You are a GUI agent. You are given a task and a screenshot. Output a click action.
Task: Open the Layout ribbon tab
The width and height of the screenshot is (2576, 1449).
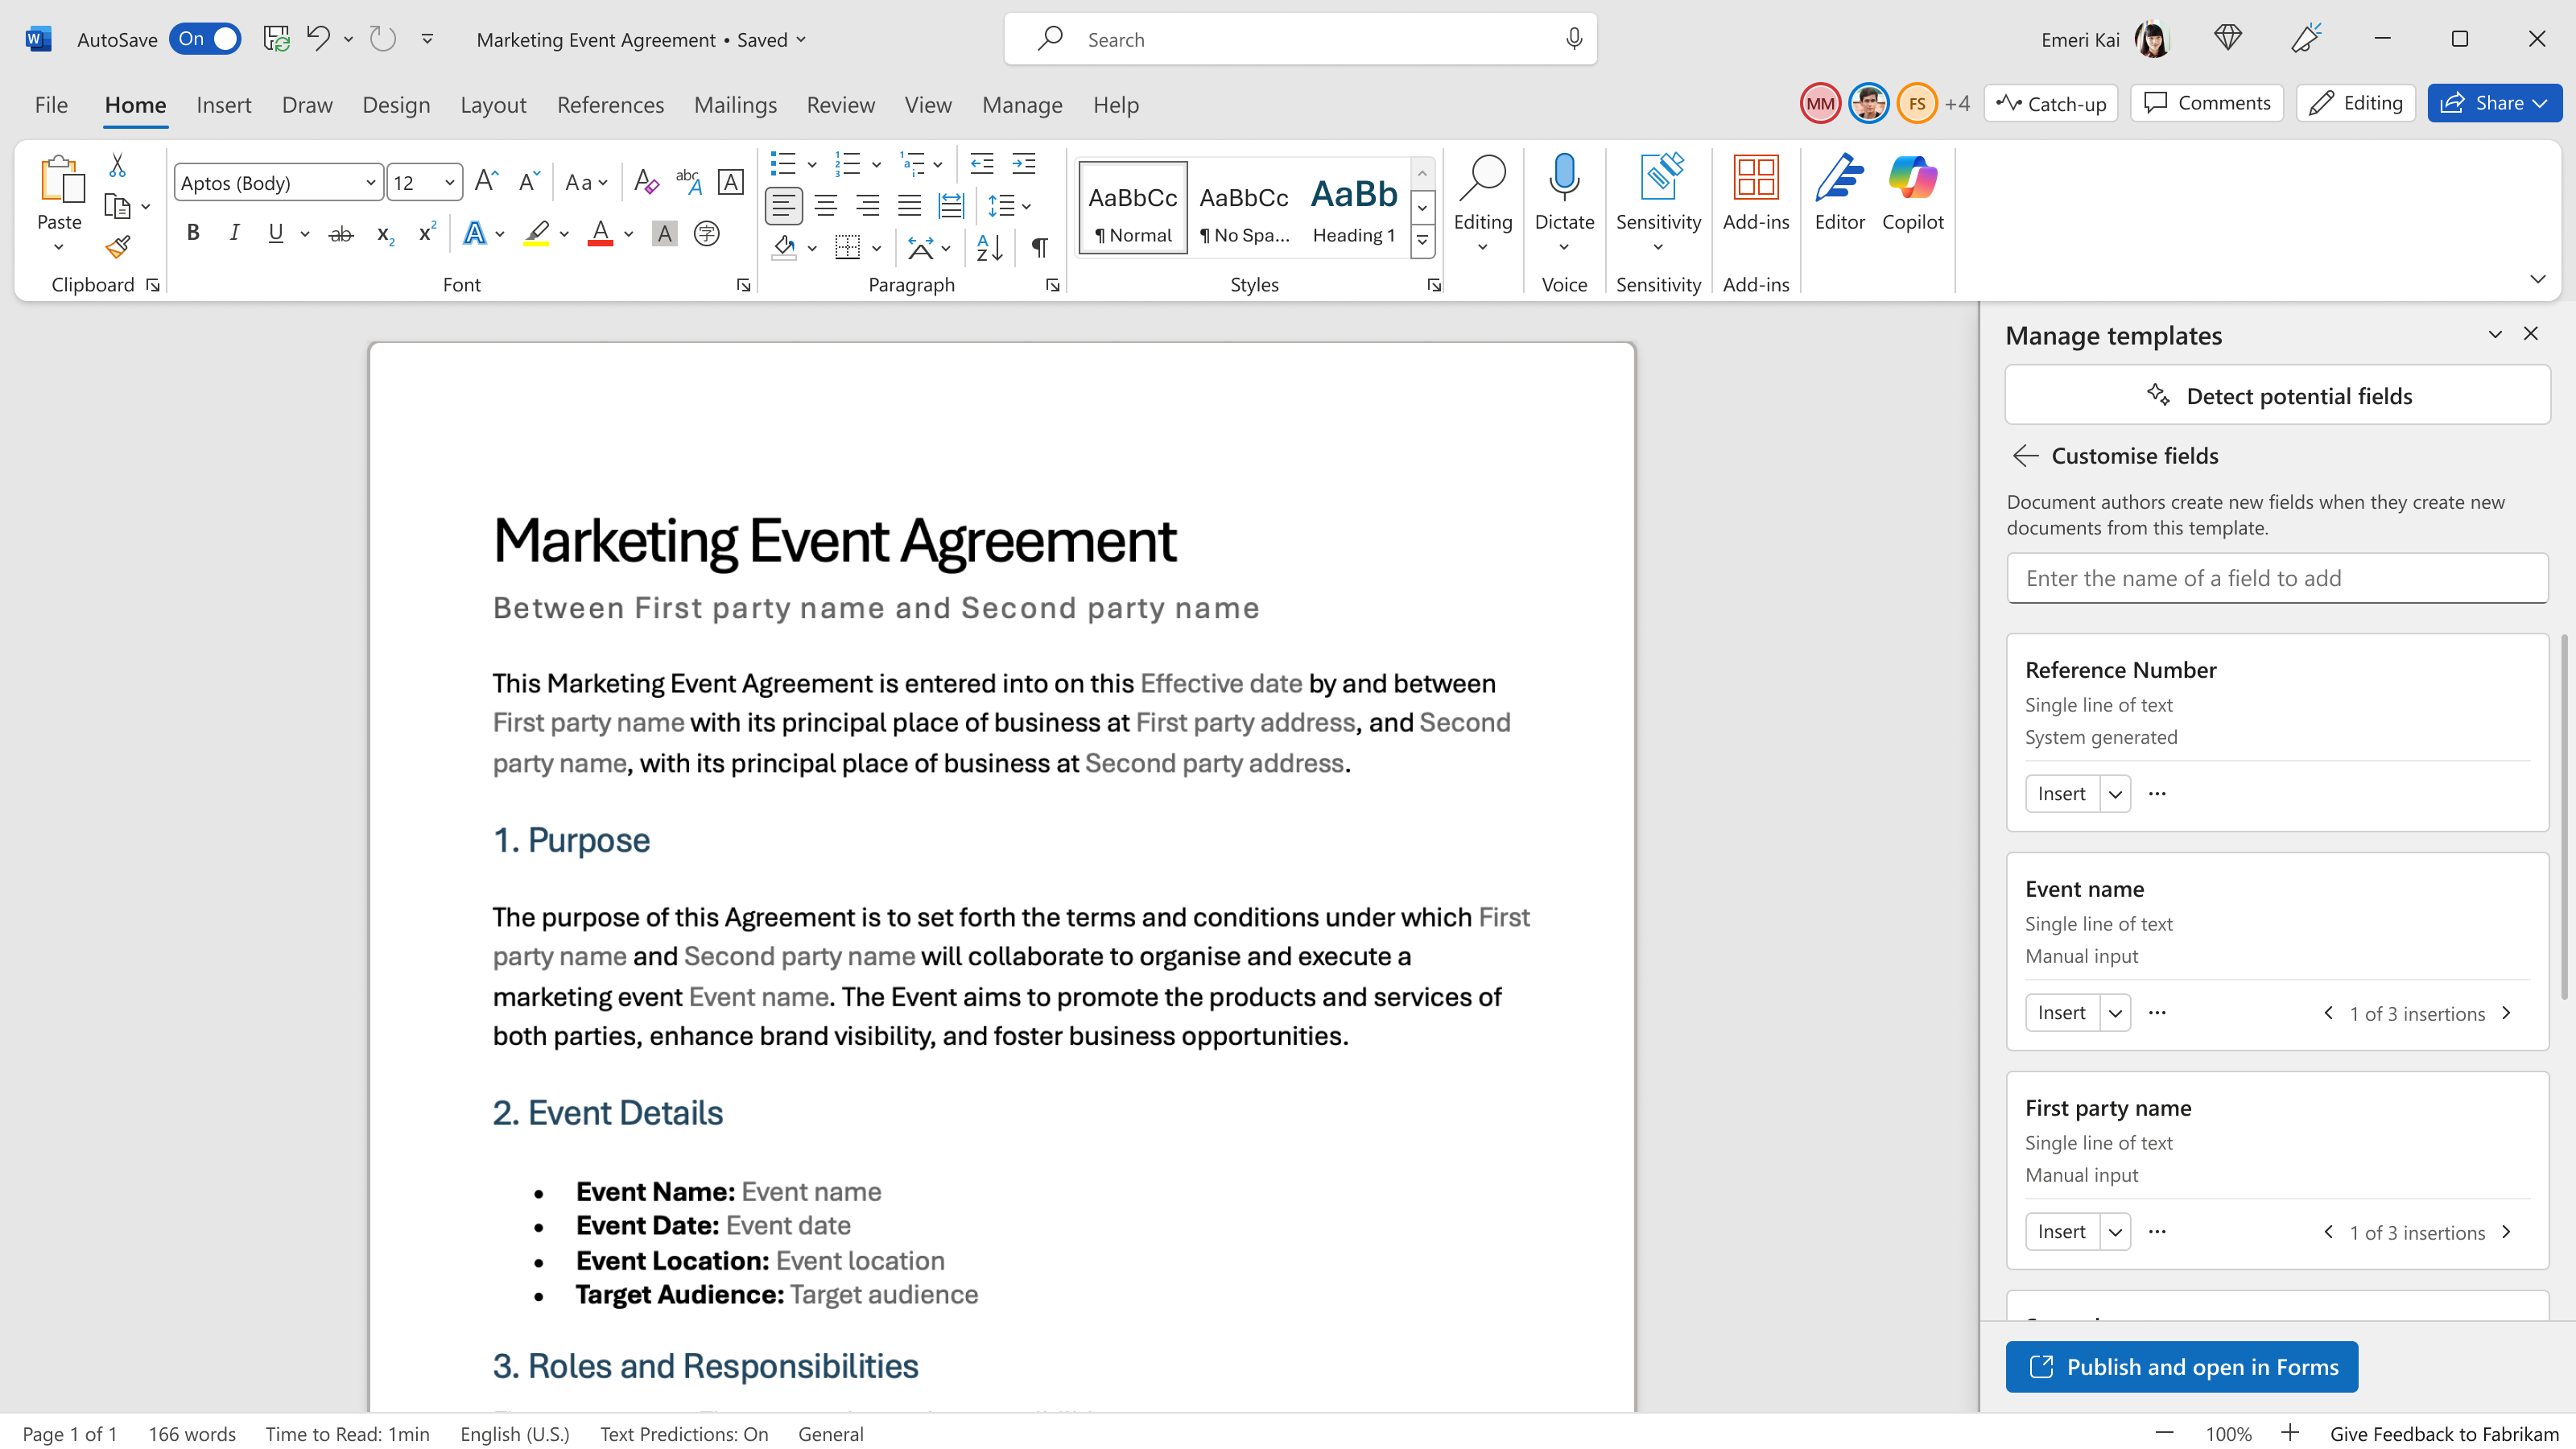[x=493, y=104]
